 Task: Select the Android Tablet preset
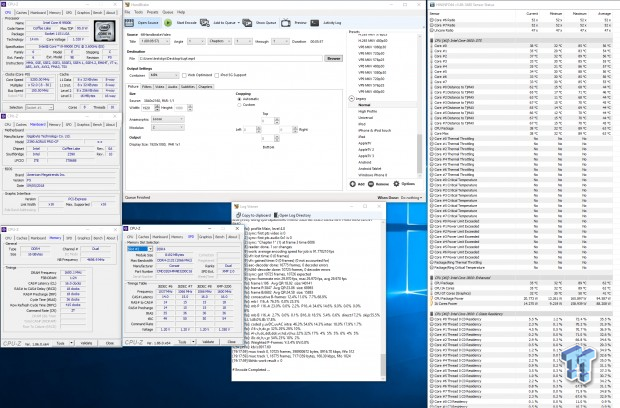[370, 169]
